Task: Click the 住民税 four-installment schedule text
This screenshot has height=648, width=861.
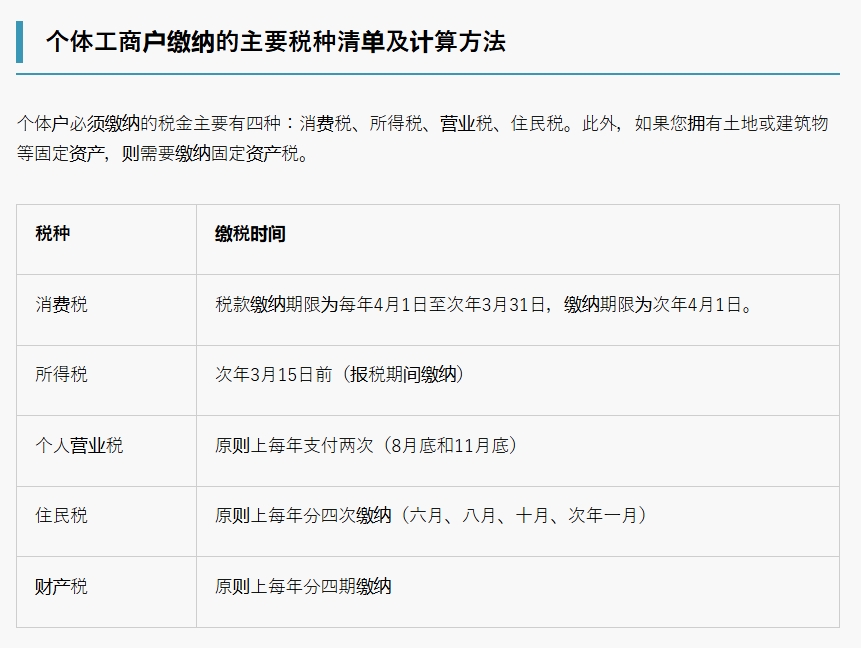Action: coord(432,516)
